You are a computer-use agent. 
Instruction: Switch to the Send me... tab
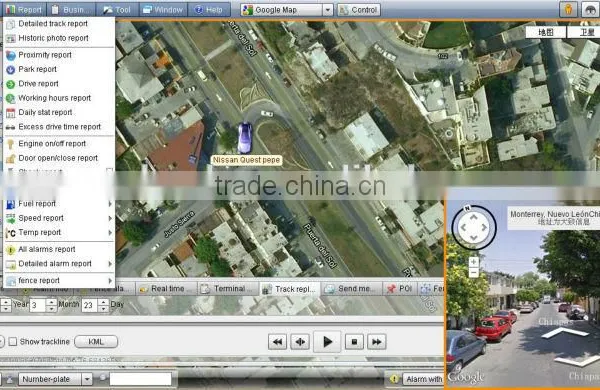click(x=352, y=289)
